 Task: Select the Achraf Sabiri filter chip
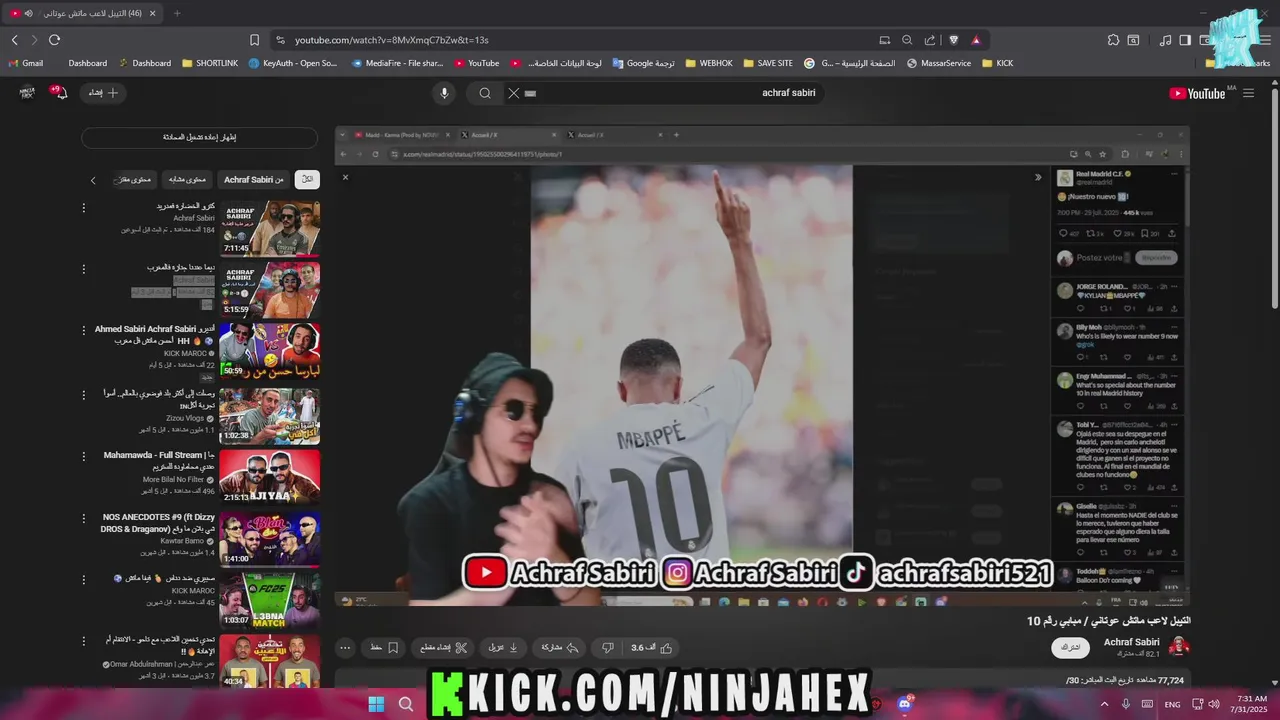click(254, 179)
